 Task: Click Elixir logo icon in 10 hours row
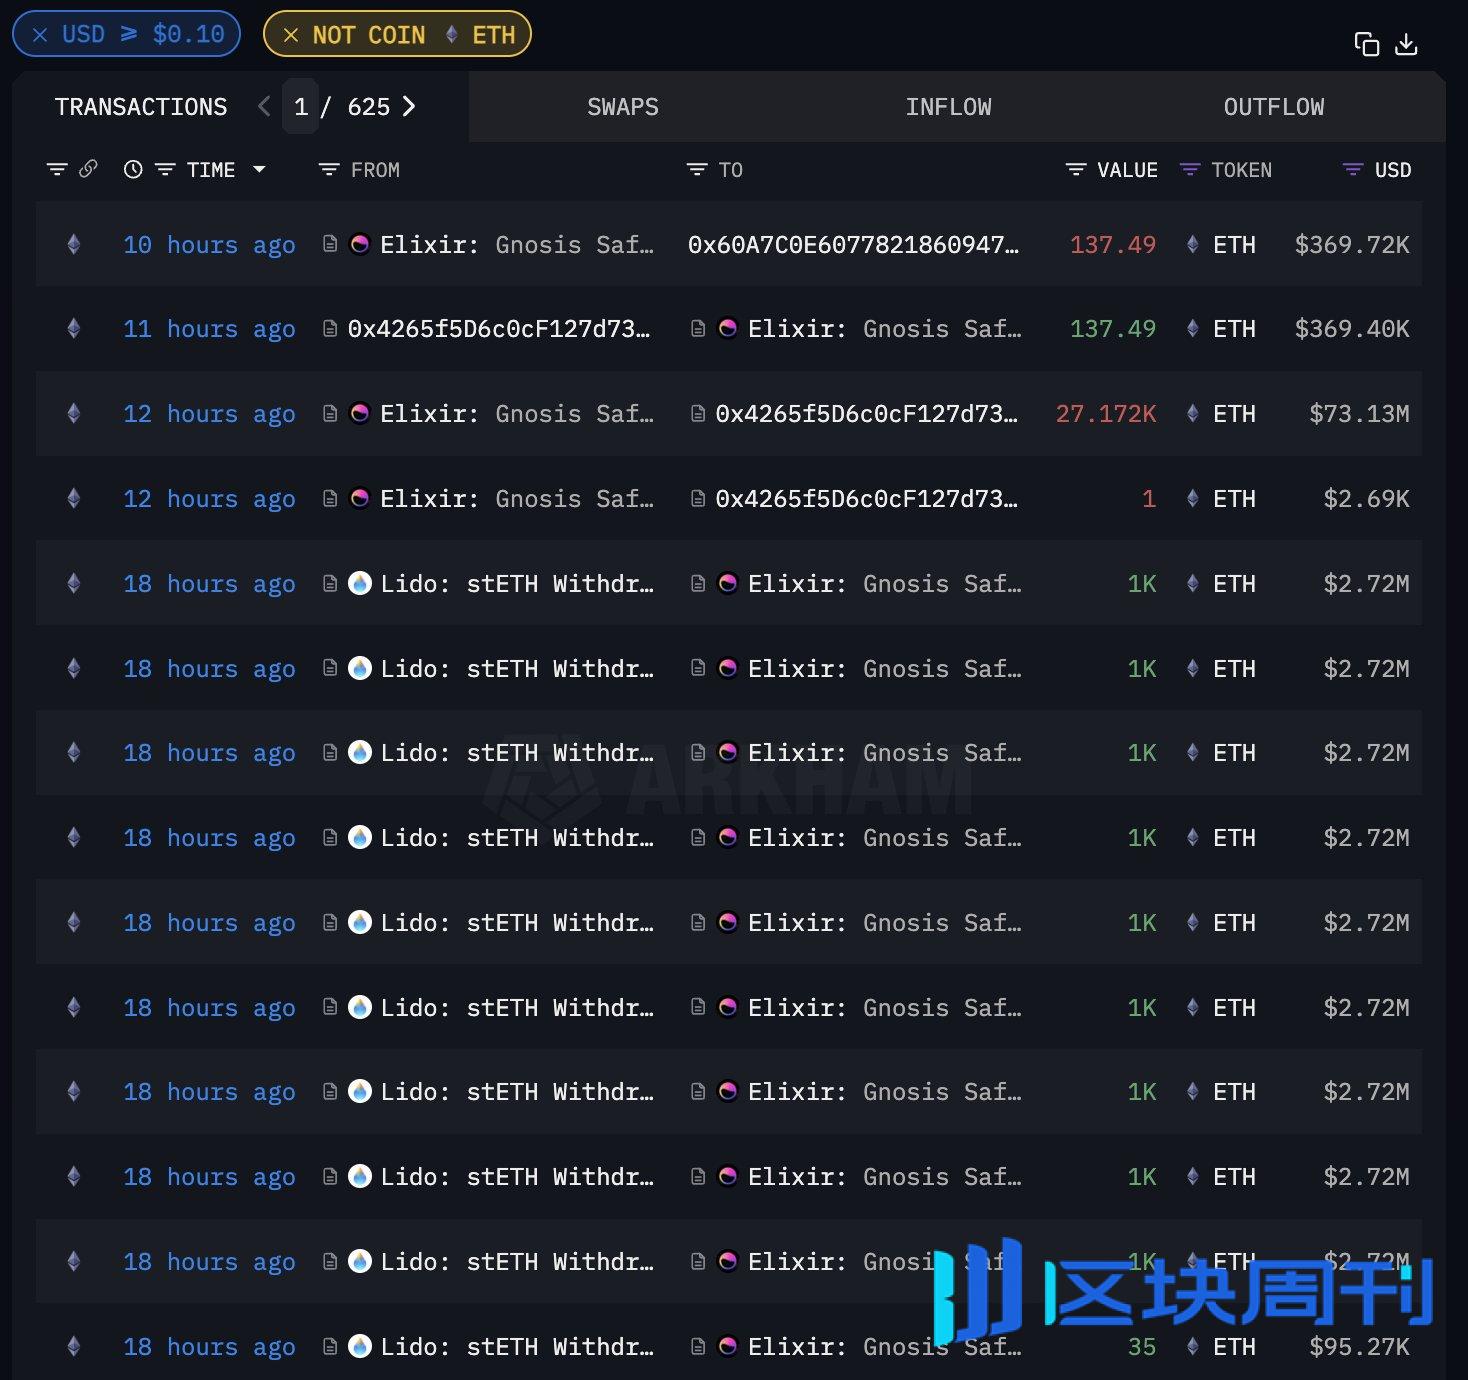point(360,244)
